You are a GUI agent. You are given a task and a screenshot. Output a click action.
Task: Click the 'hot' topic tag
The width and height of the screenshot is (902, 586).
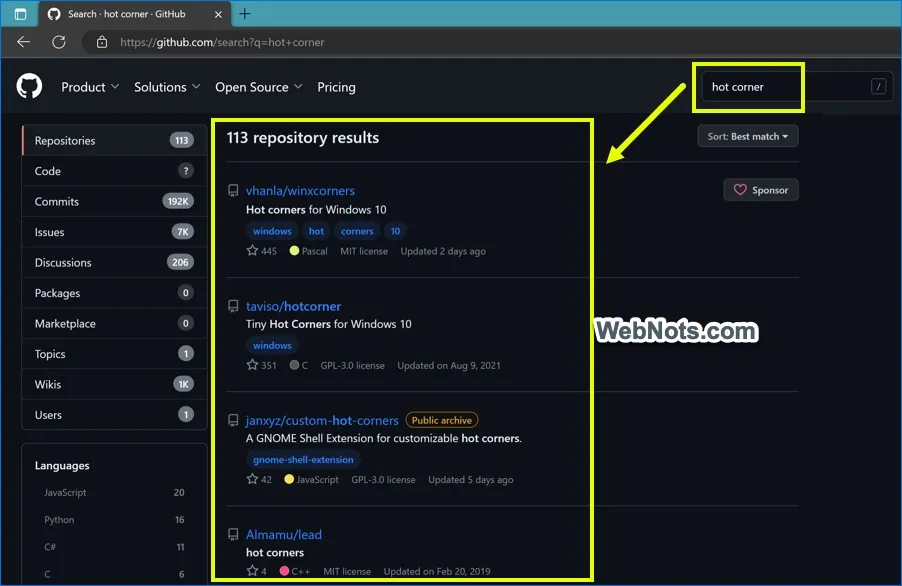[316, 231]
